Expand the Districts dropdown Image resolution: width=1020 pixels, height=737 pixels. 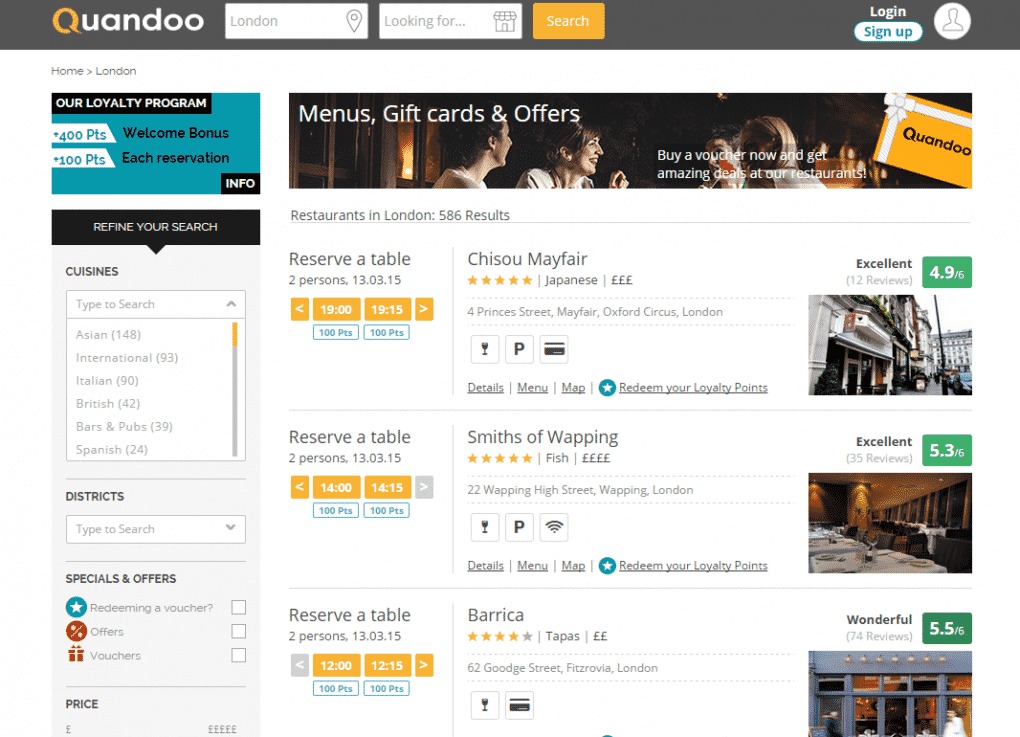click(x=155, y=529)
